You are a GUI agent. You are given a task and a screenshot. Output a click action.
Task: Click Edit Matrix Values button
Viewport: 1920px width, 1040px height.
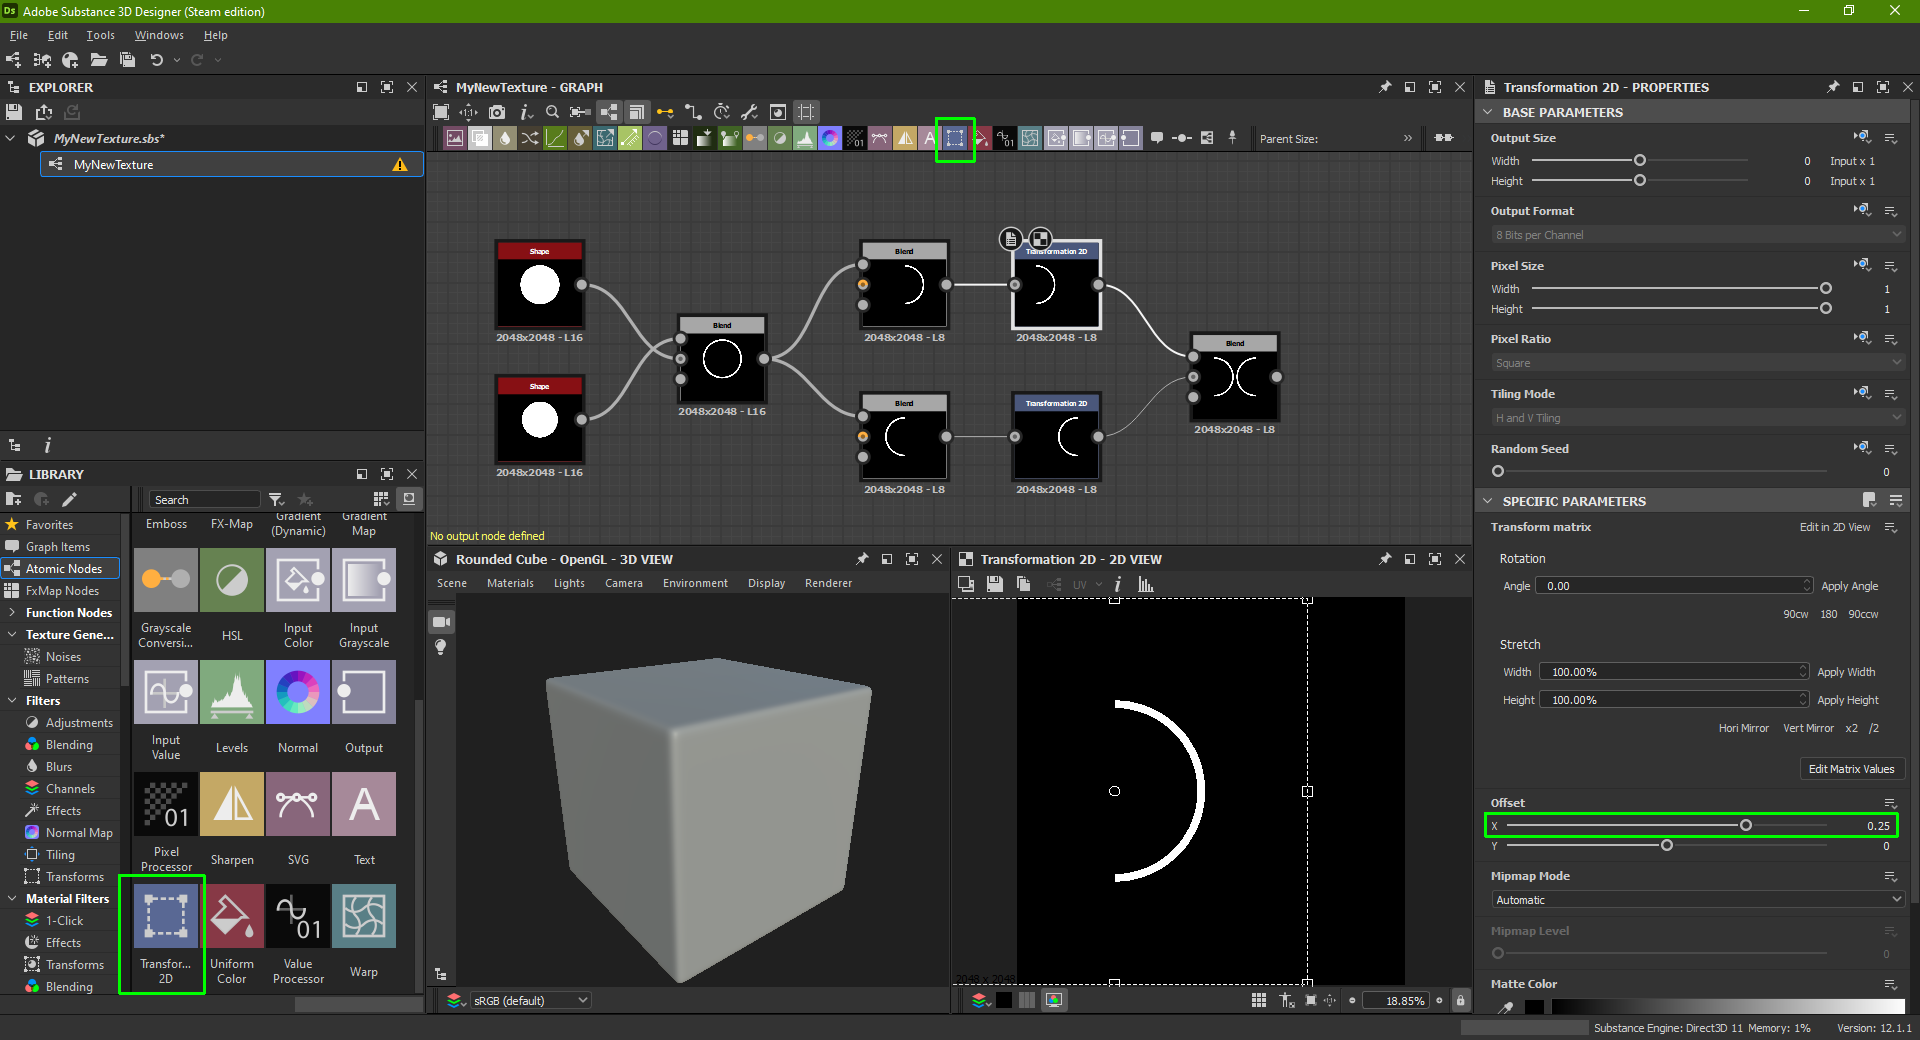(x=1851, y=769)
